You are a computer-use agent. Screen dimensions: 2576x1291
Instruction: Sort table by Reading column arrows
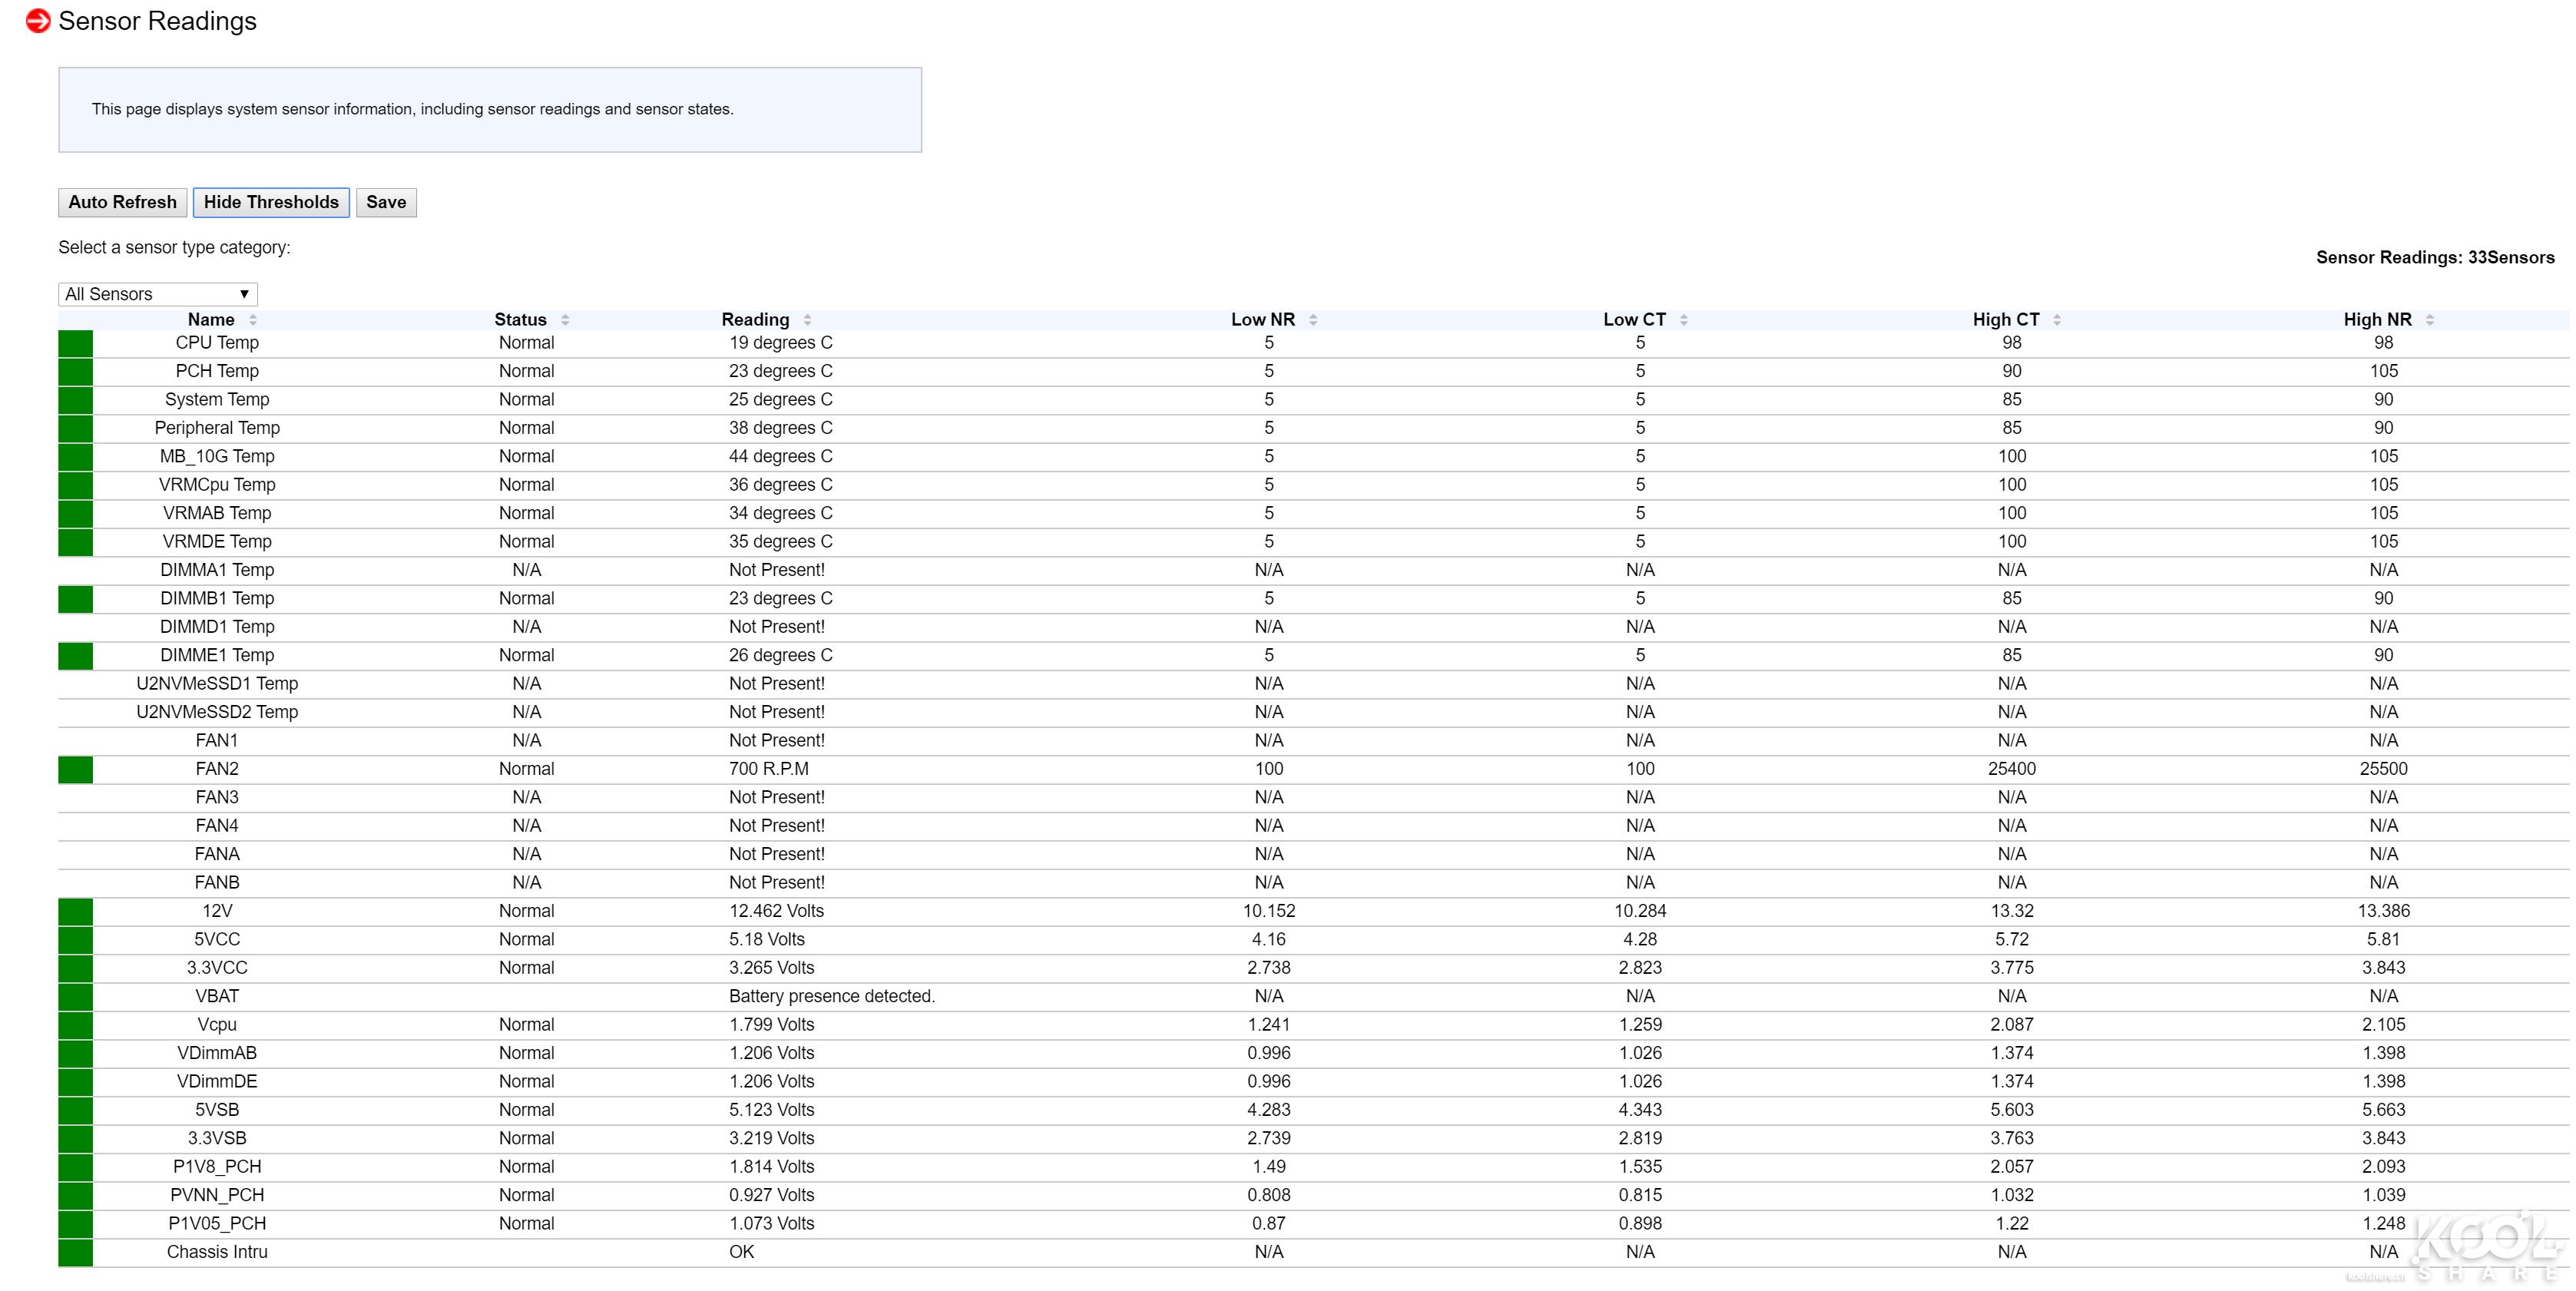(x=807, y=320)
